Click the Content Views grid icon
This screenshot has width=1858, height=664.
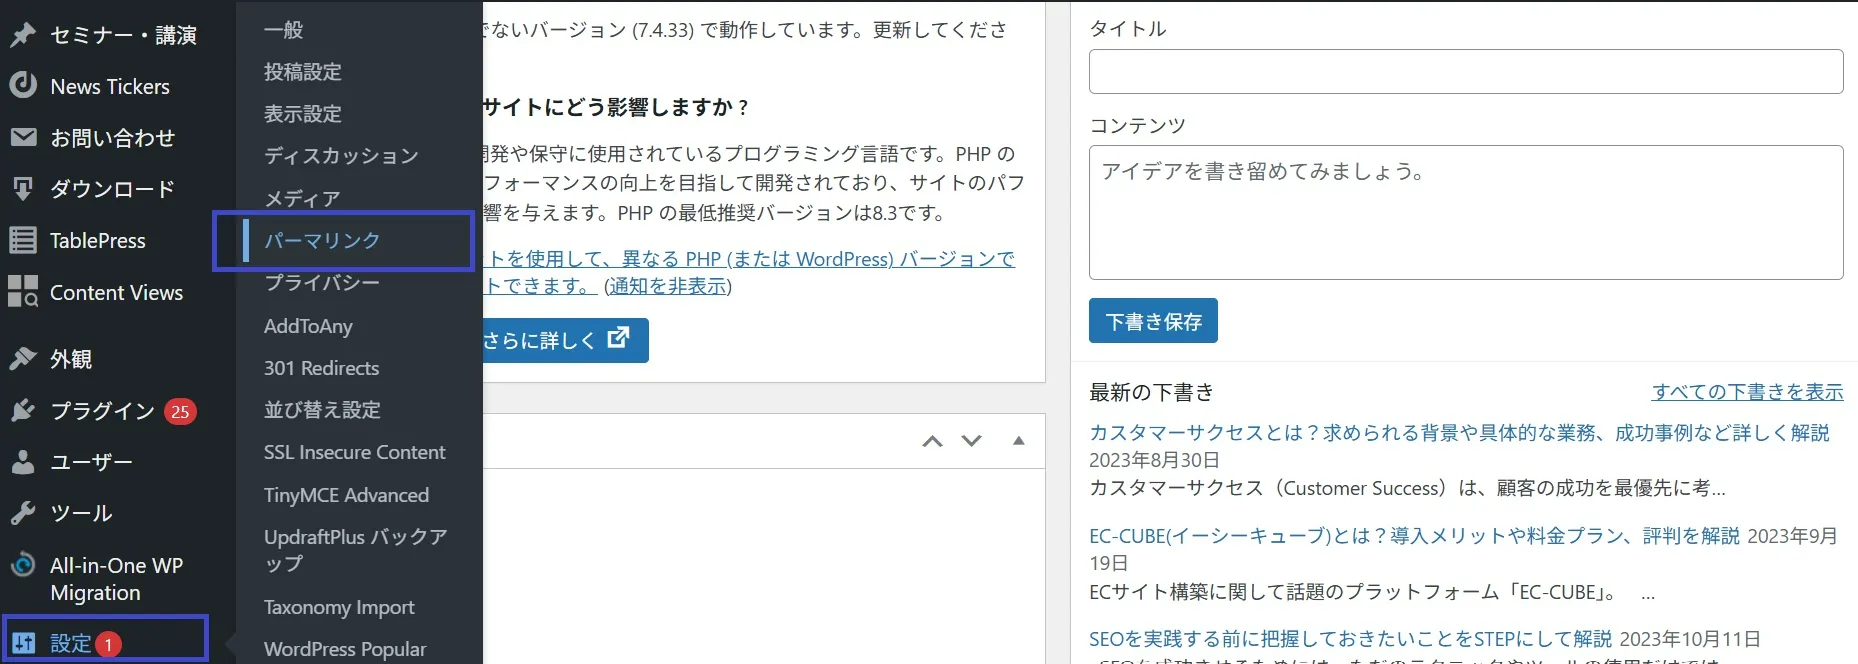(x=23, y=291)
